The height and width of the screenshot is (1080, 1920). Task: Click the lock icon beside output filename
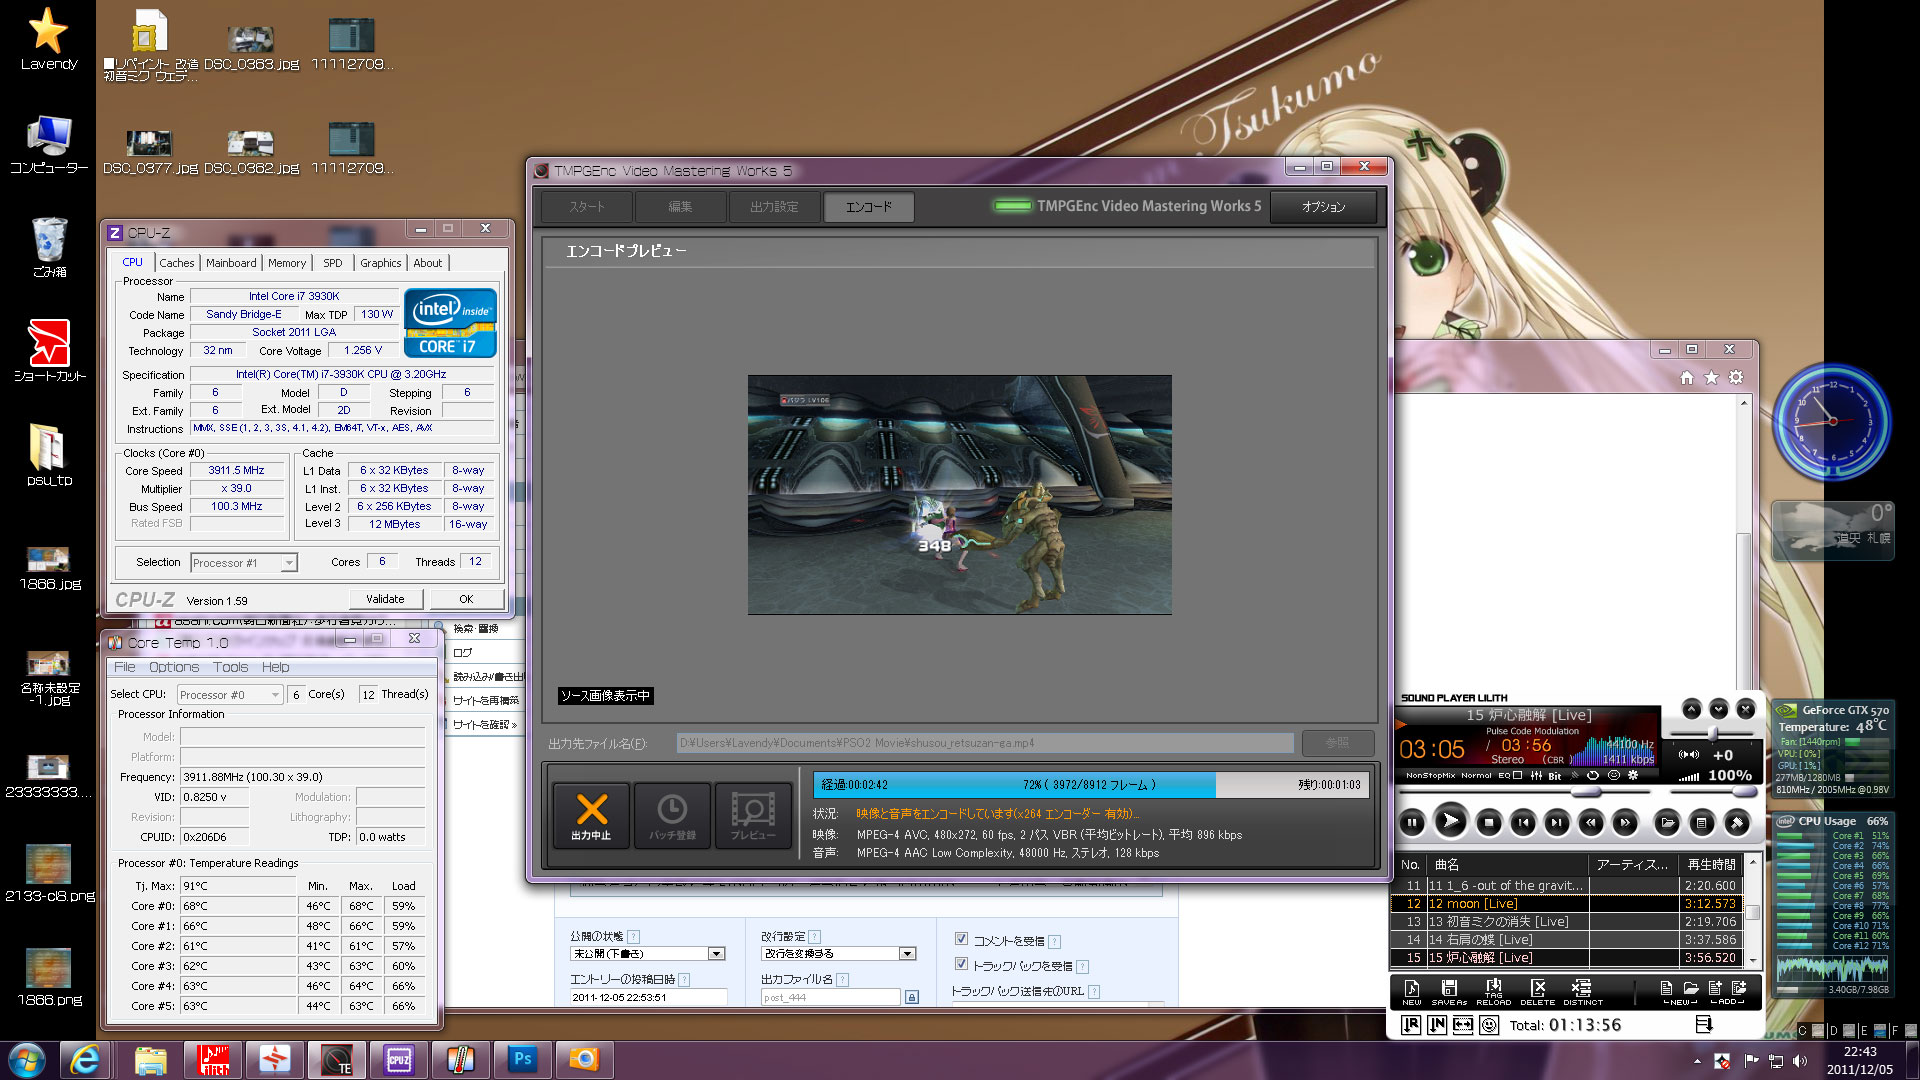[x=911, y=997]
